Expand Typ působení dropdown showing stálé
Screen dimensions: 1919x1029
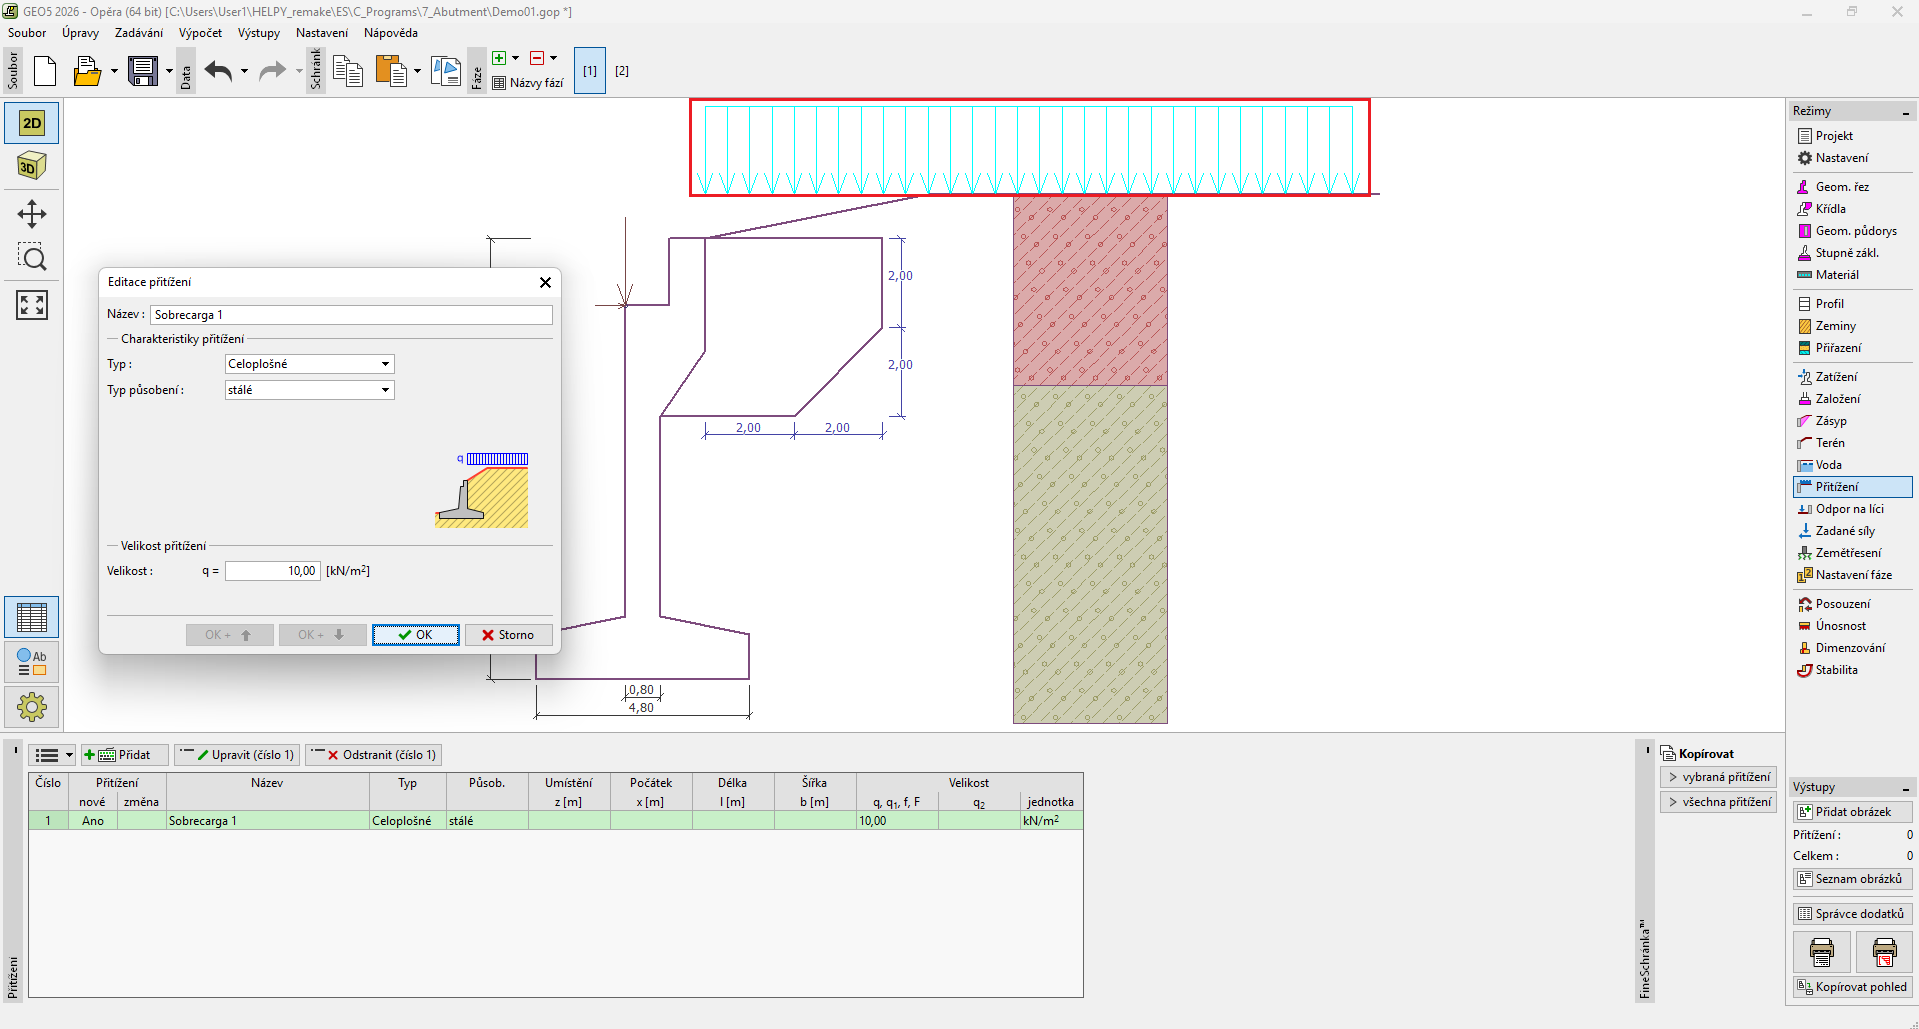click(309, 390)
